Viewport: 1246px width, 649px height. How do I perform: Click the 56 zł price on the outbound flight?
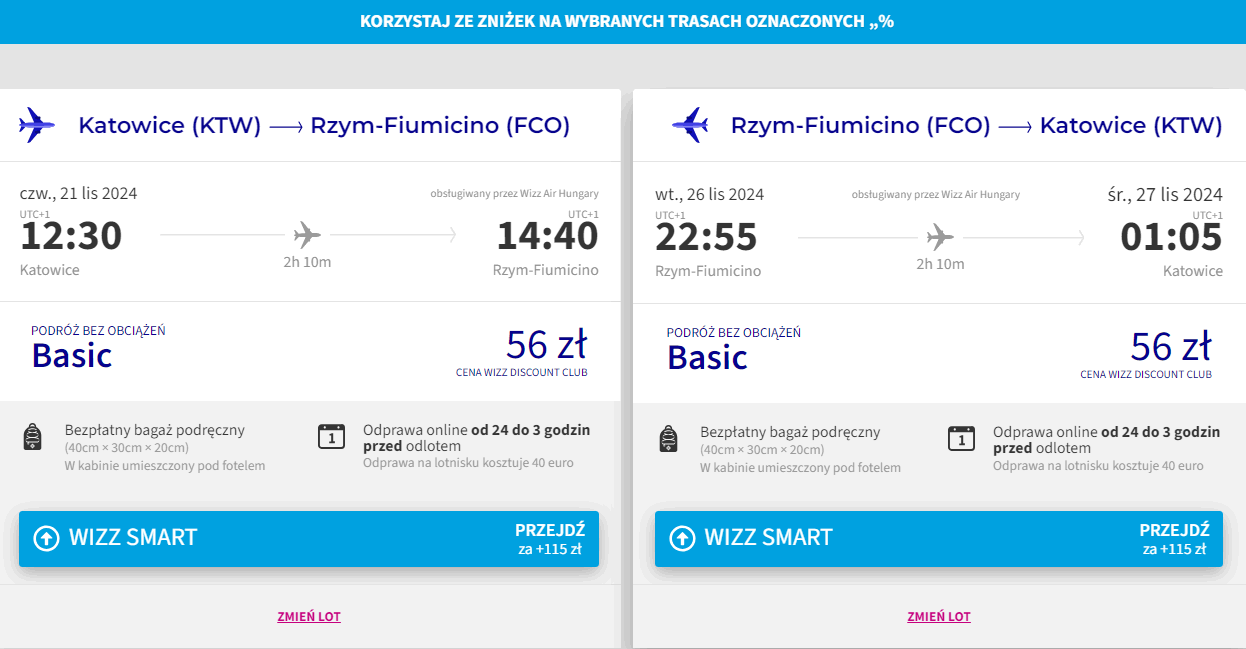pos(546,344)
